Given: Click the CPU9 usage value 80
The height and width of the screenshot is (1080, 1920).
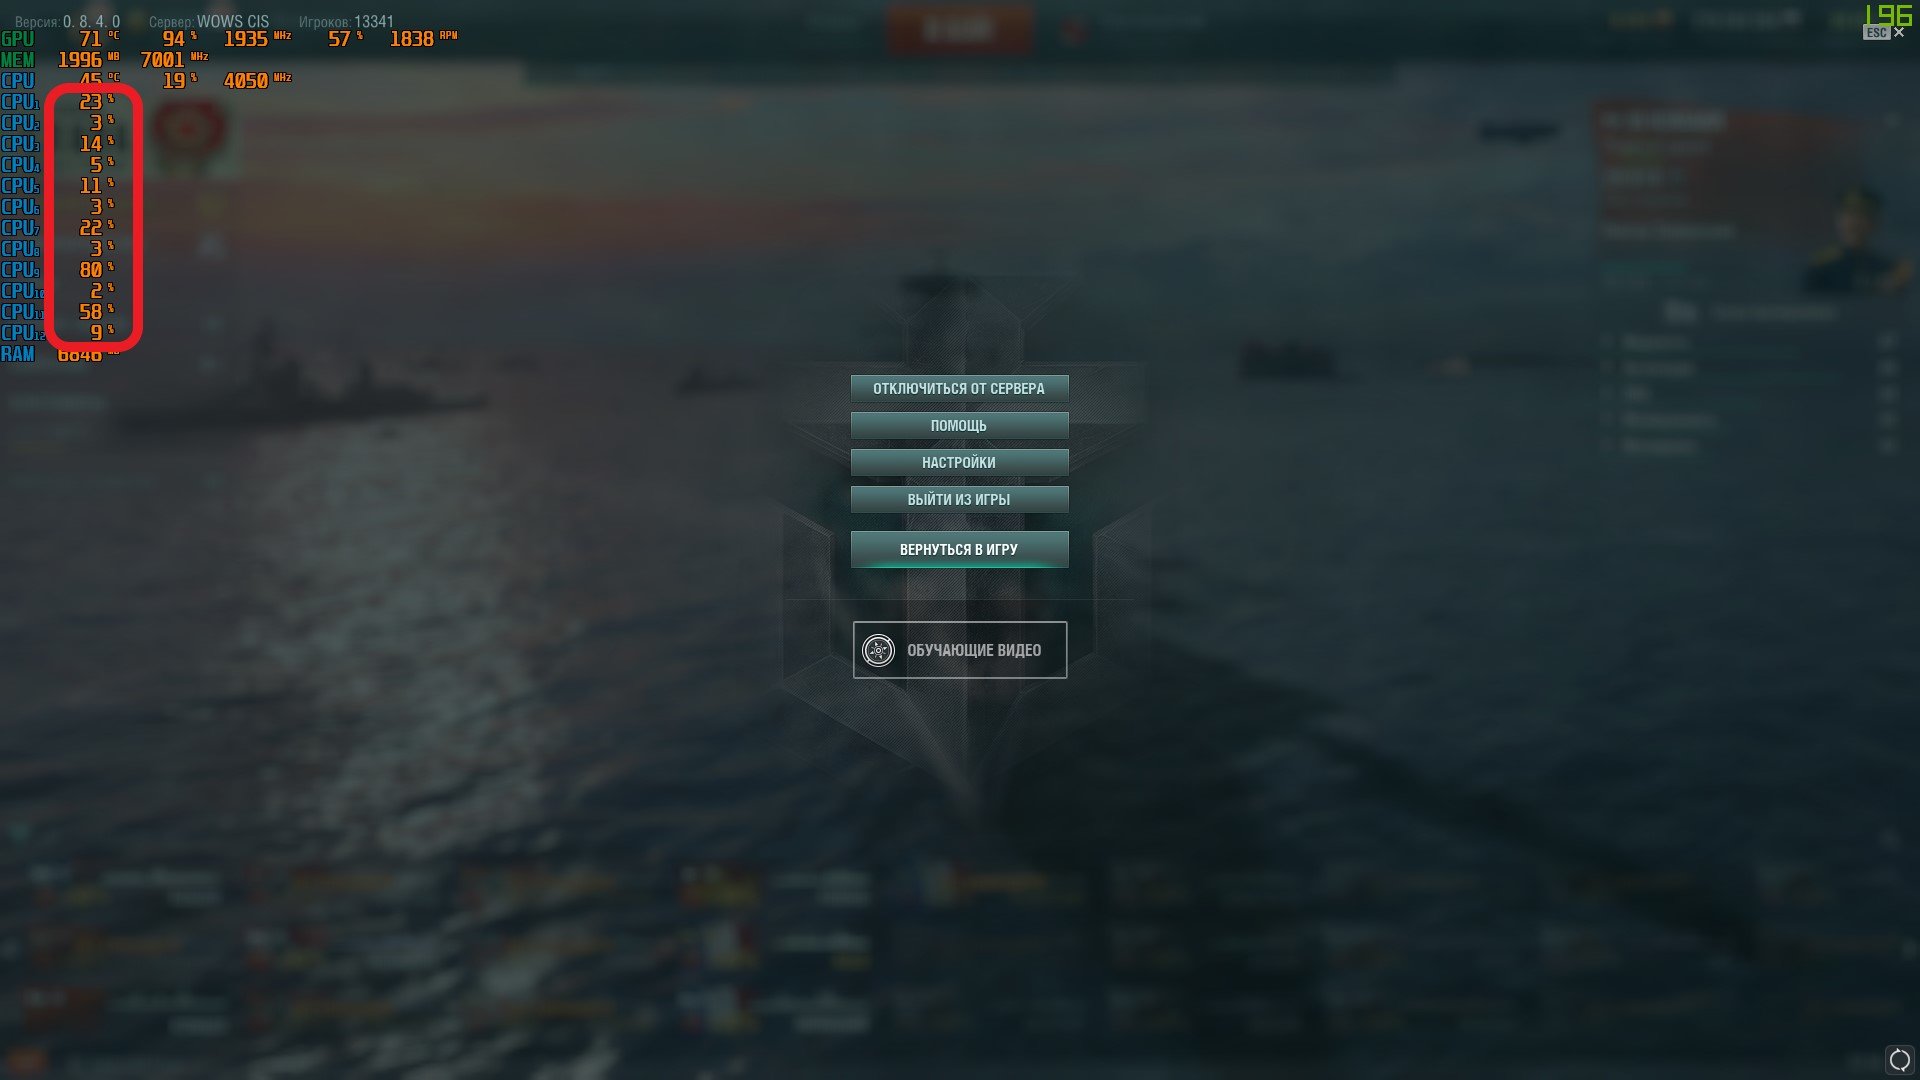Looking at the screenshot, I should 90,270.
